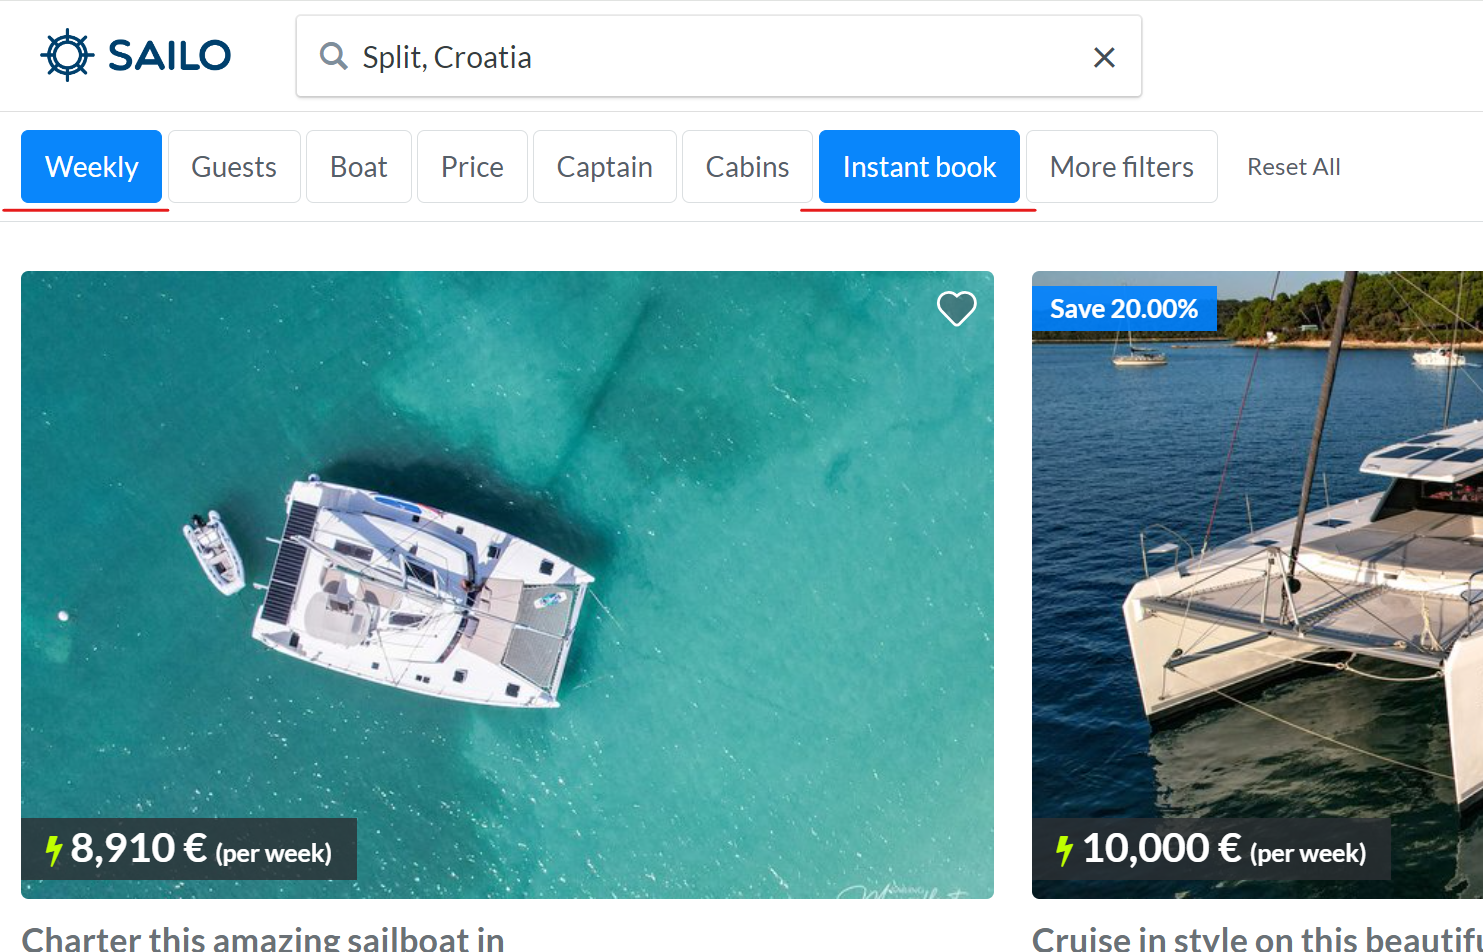
Task: Click the location search input field
Action: [x=700, y=57]
